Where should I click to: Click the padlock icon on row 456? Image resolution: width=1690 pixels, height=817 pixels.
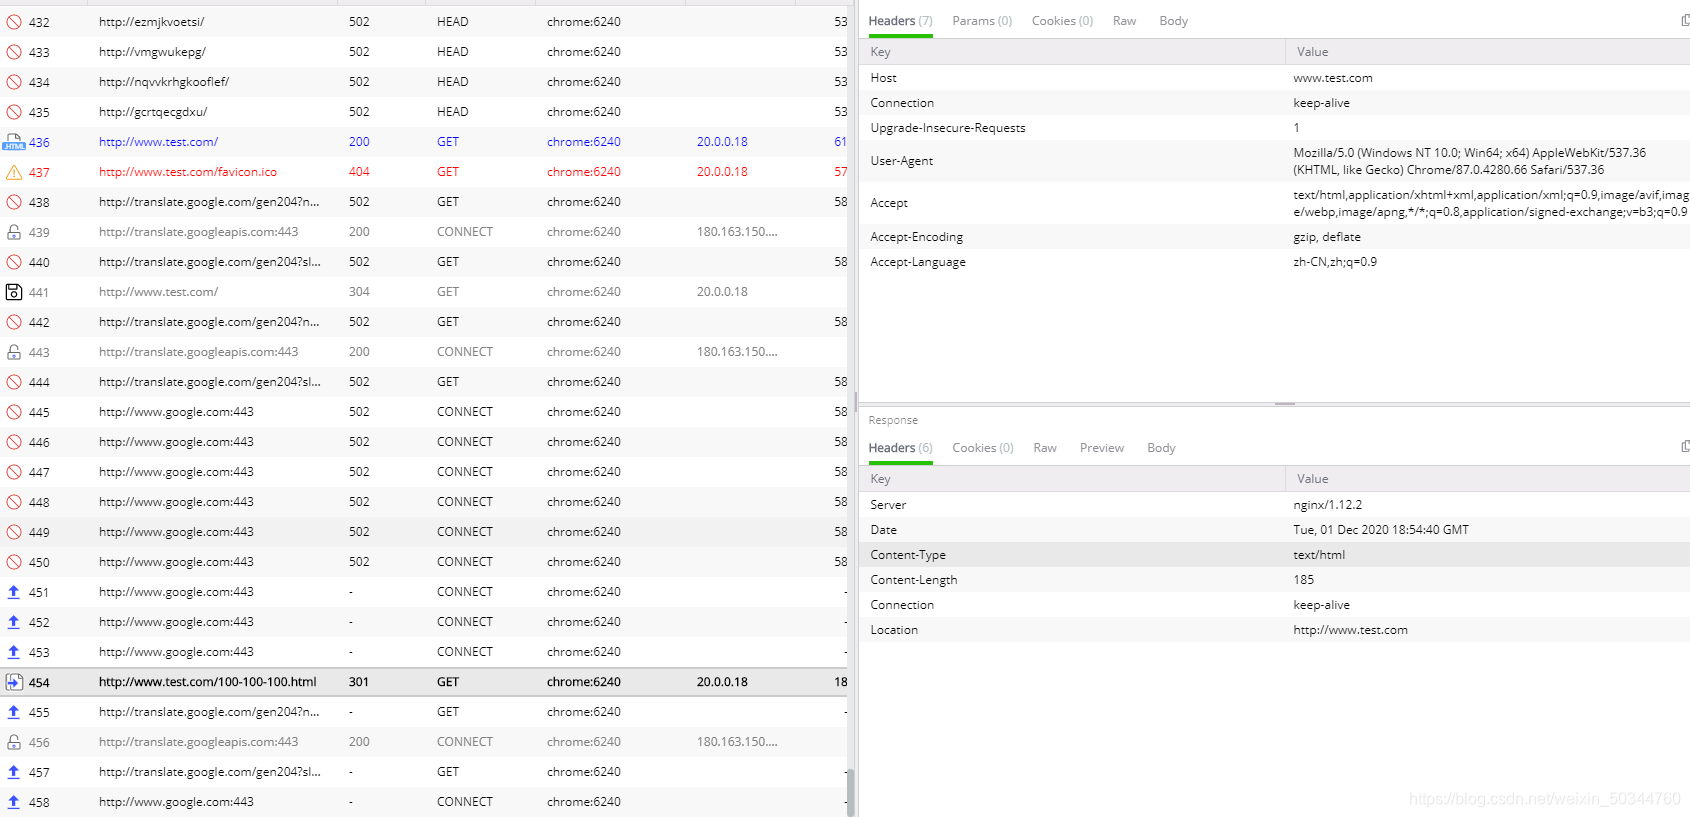pos(14,742)
